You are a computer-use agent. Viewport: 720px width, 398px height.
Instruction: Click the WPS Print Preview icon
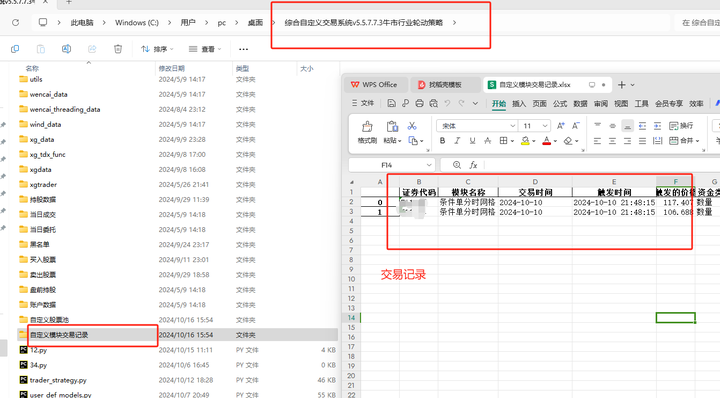click(433, 103)
